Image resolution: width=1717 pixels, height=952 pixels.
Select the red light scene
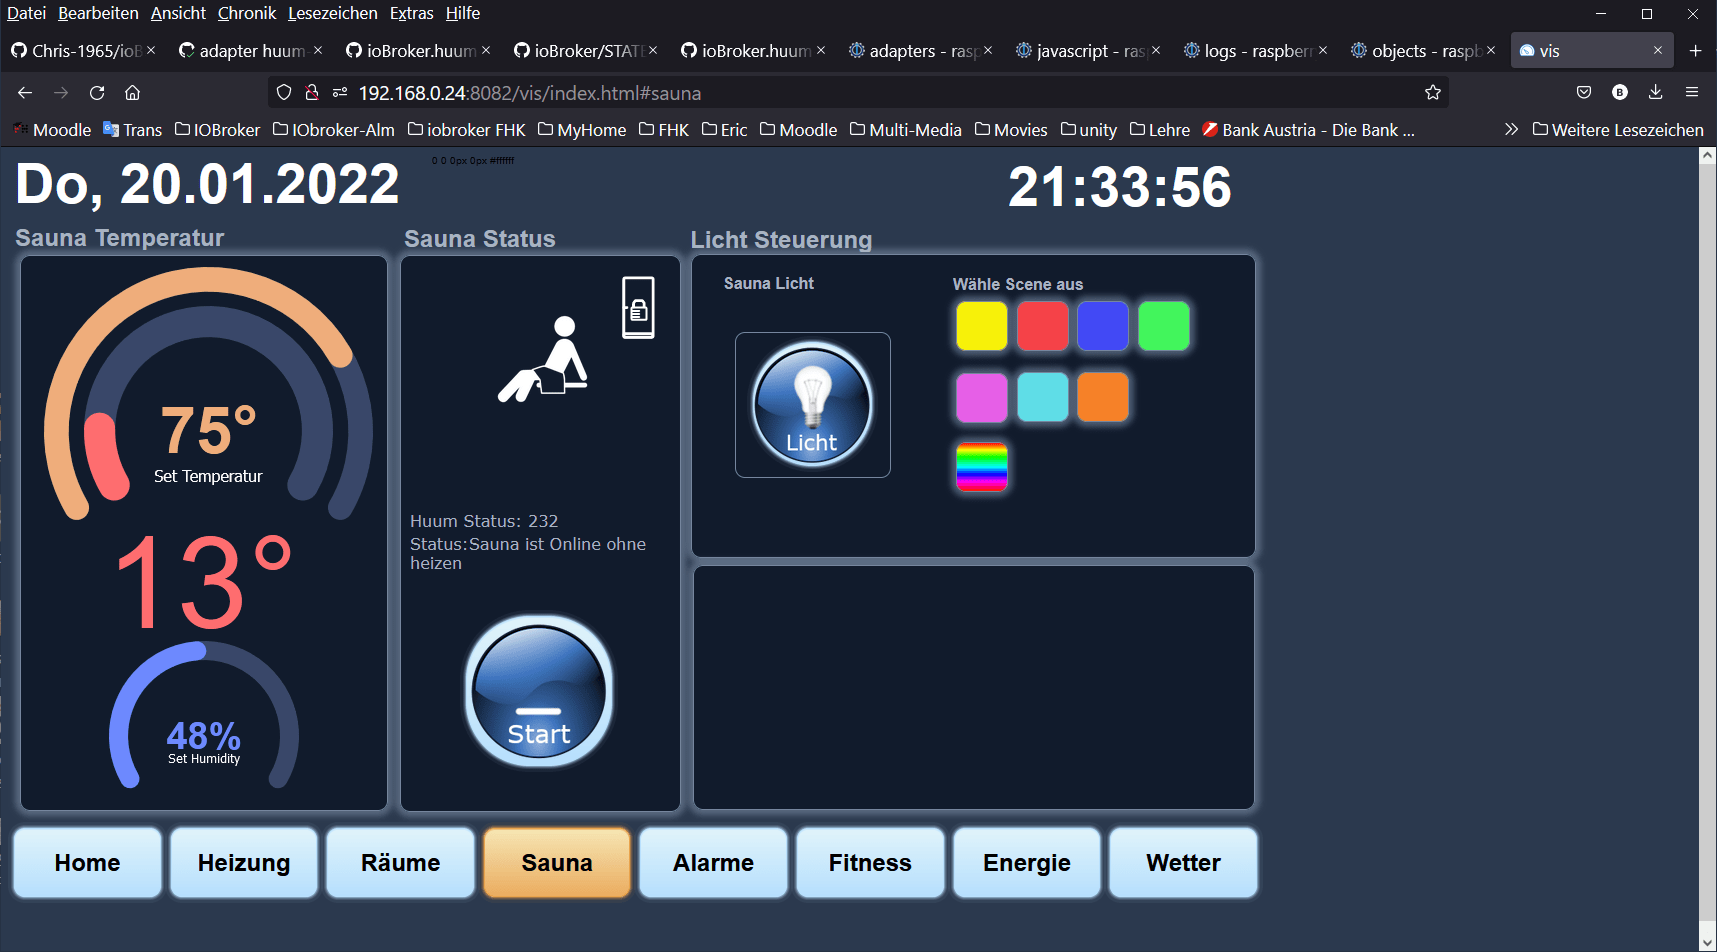tap(1042, 326)
